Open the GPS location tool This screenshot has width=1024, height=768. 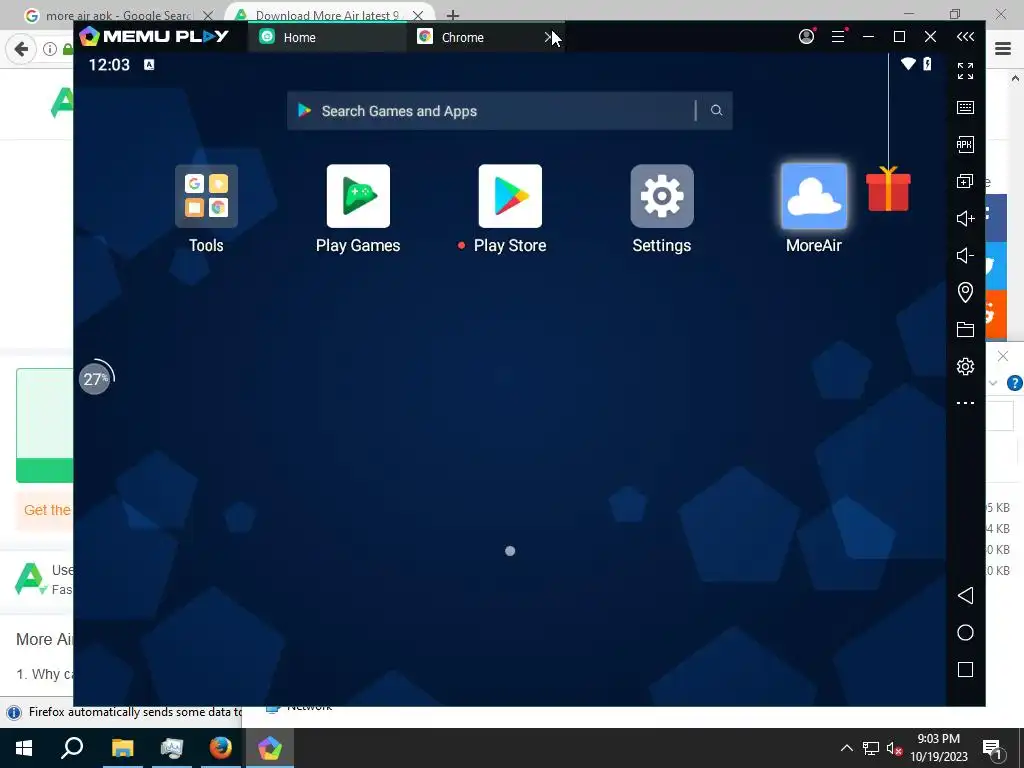[965, 292]
